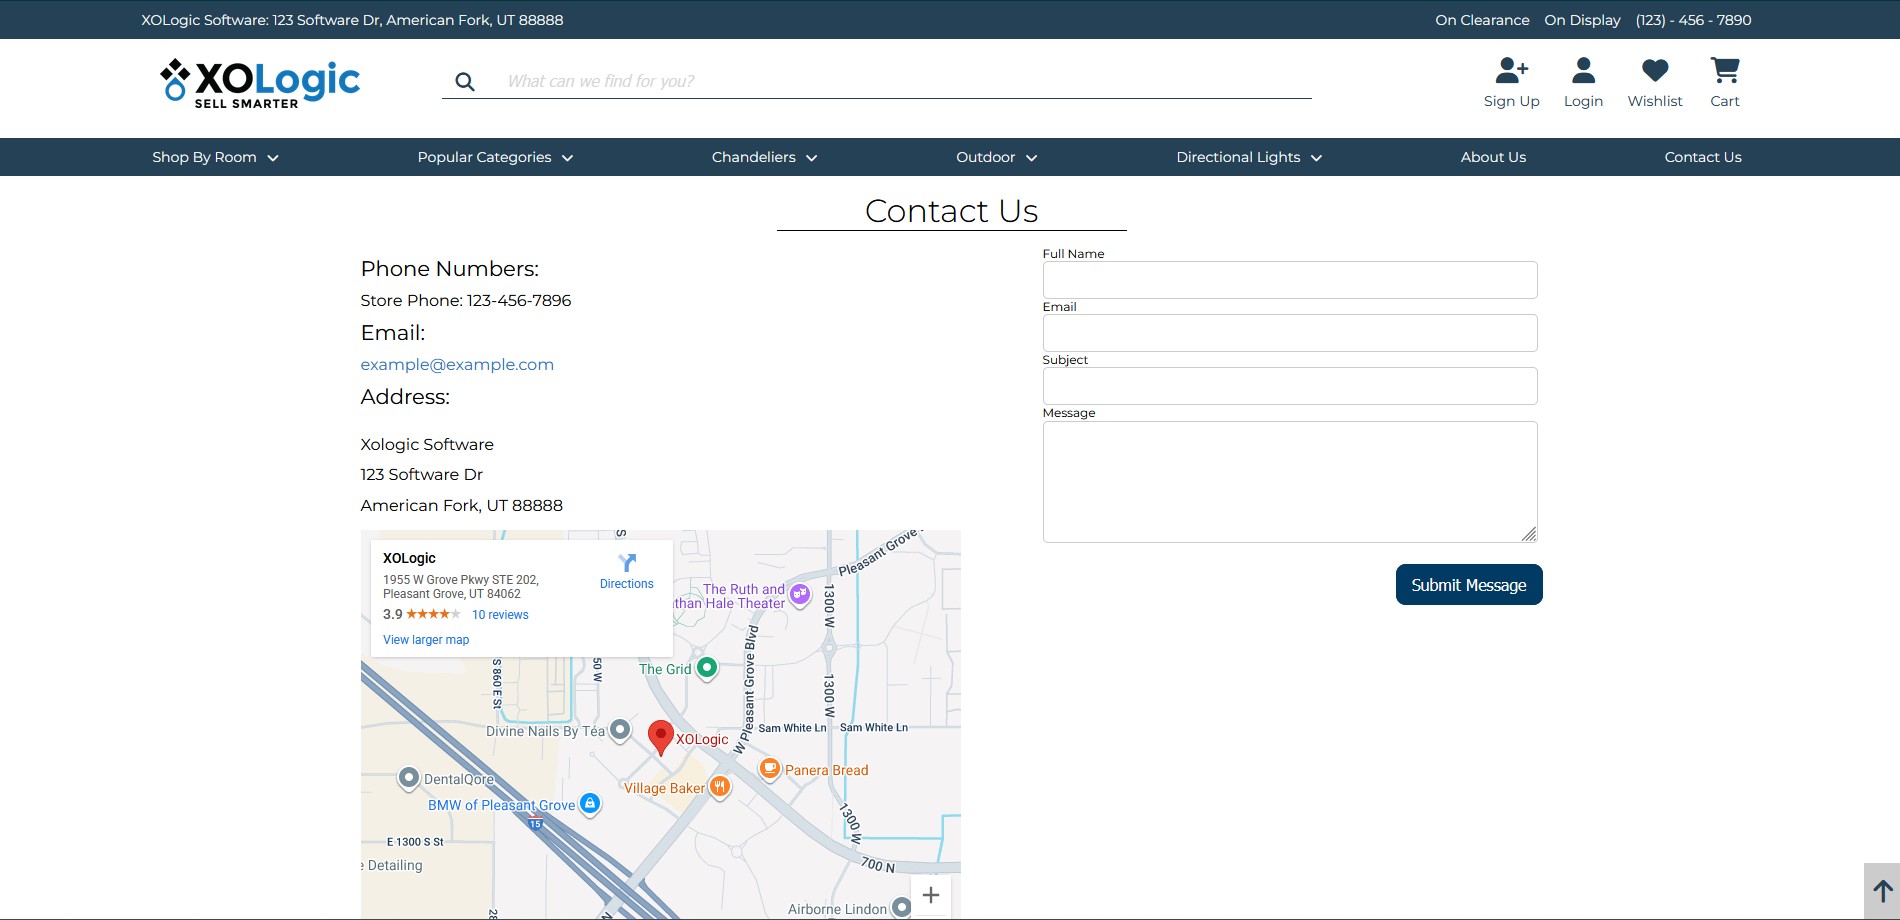
Task: Click the Directions arrow icon on map
Action: point(627,563)
